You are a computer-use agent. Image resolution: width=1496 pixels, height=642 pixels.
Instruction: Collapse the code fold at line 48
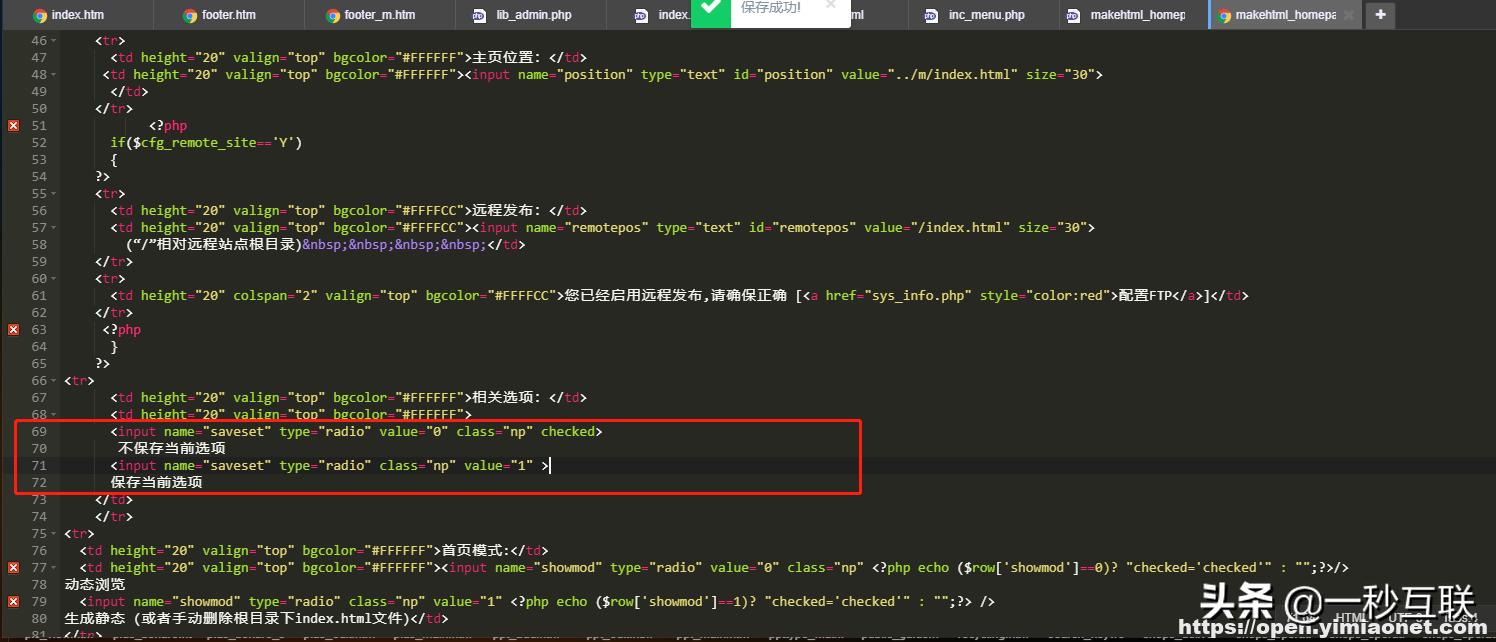click(x=53, y=74)
